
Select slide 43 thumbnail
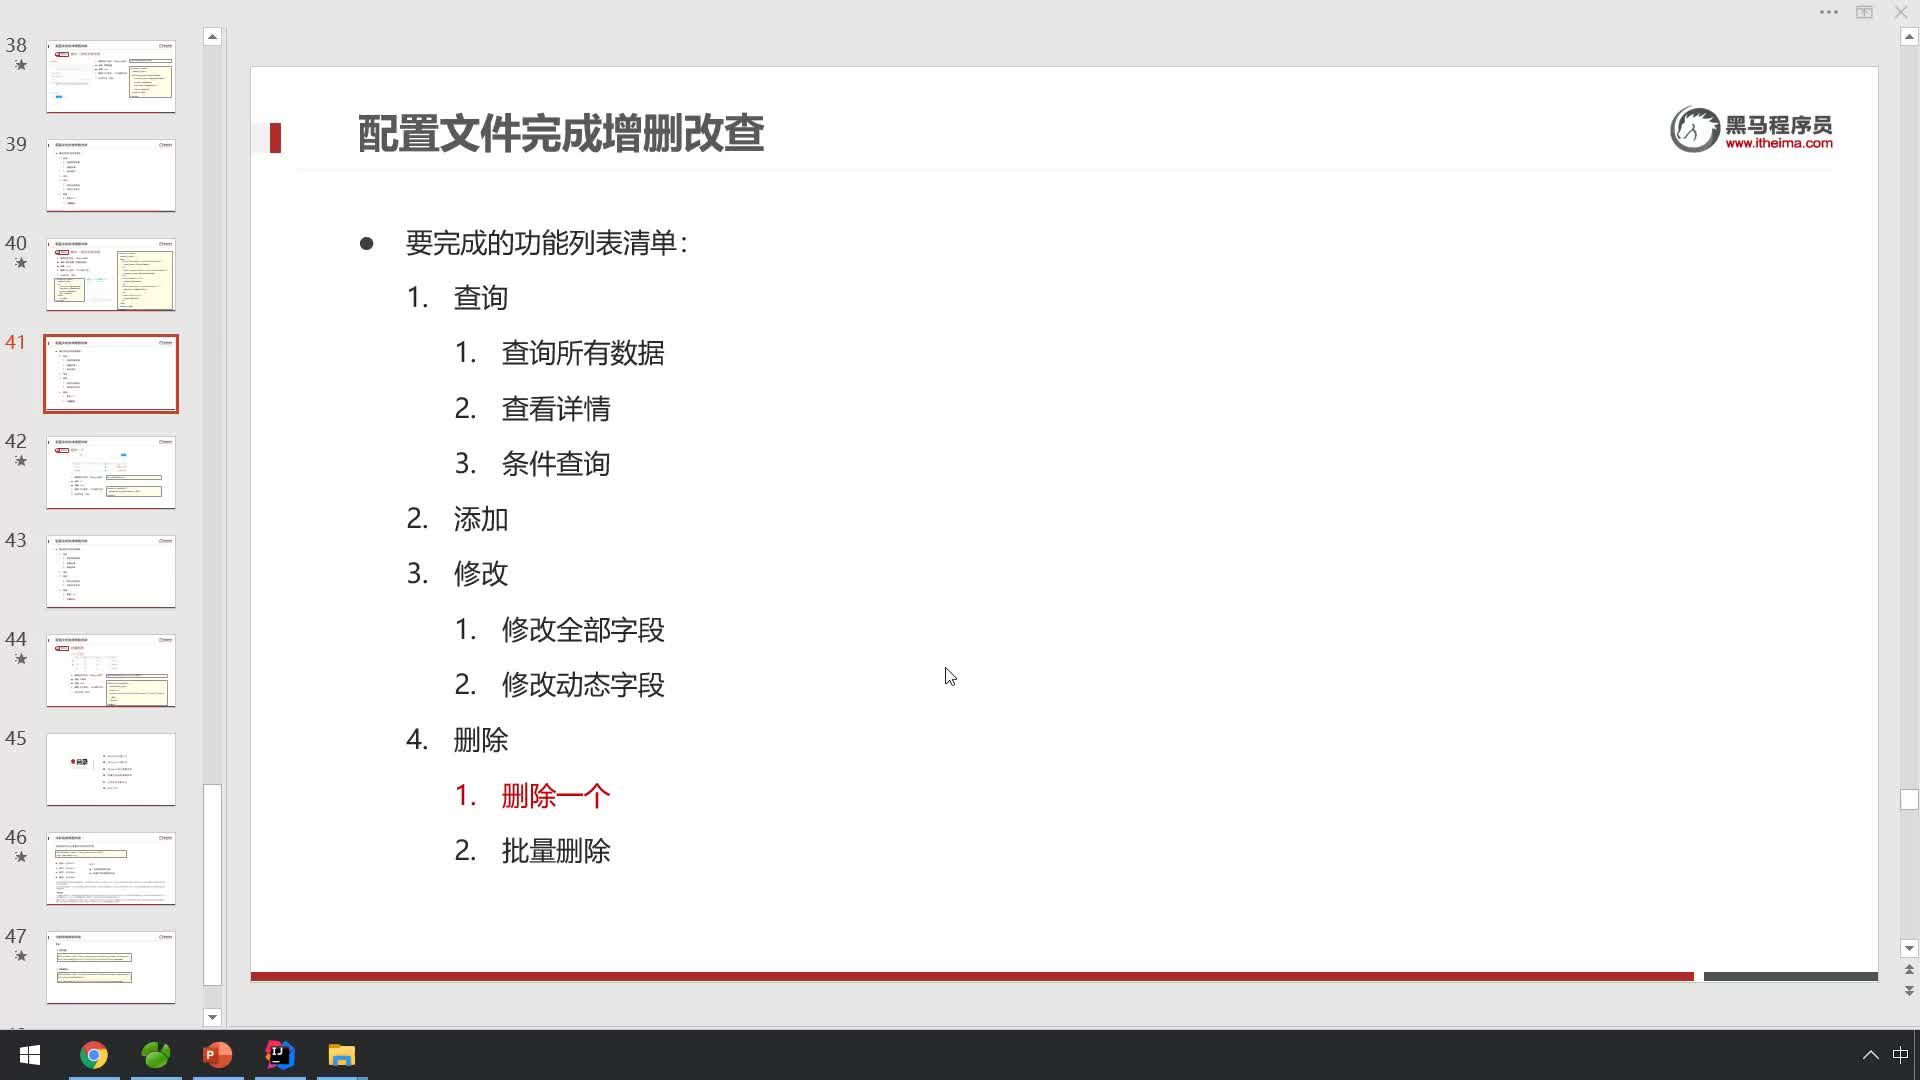(111, 571)
